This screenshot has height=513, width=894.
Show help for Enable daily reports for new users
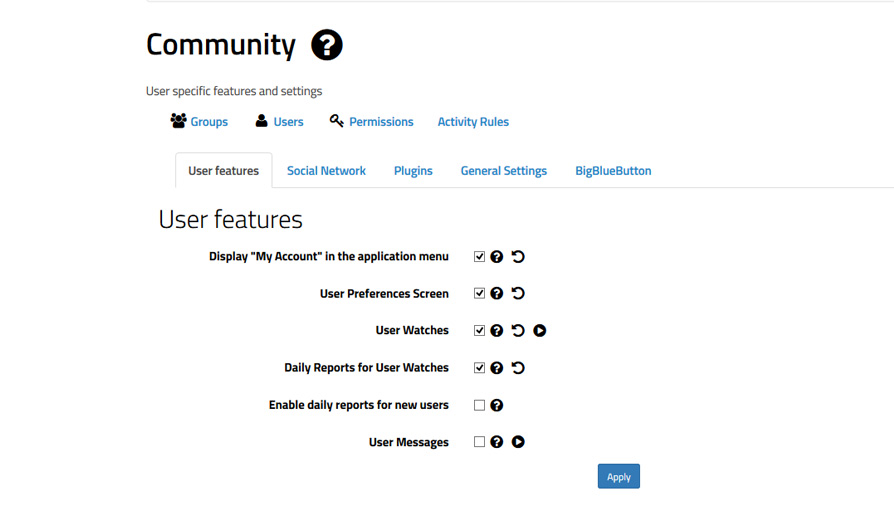[497, 405]
